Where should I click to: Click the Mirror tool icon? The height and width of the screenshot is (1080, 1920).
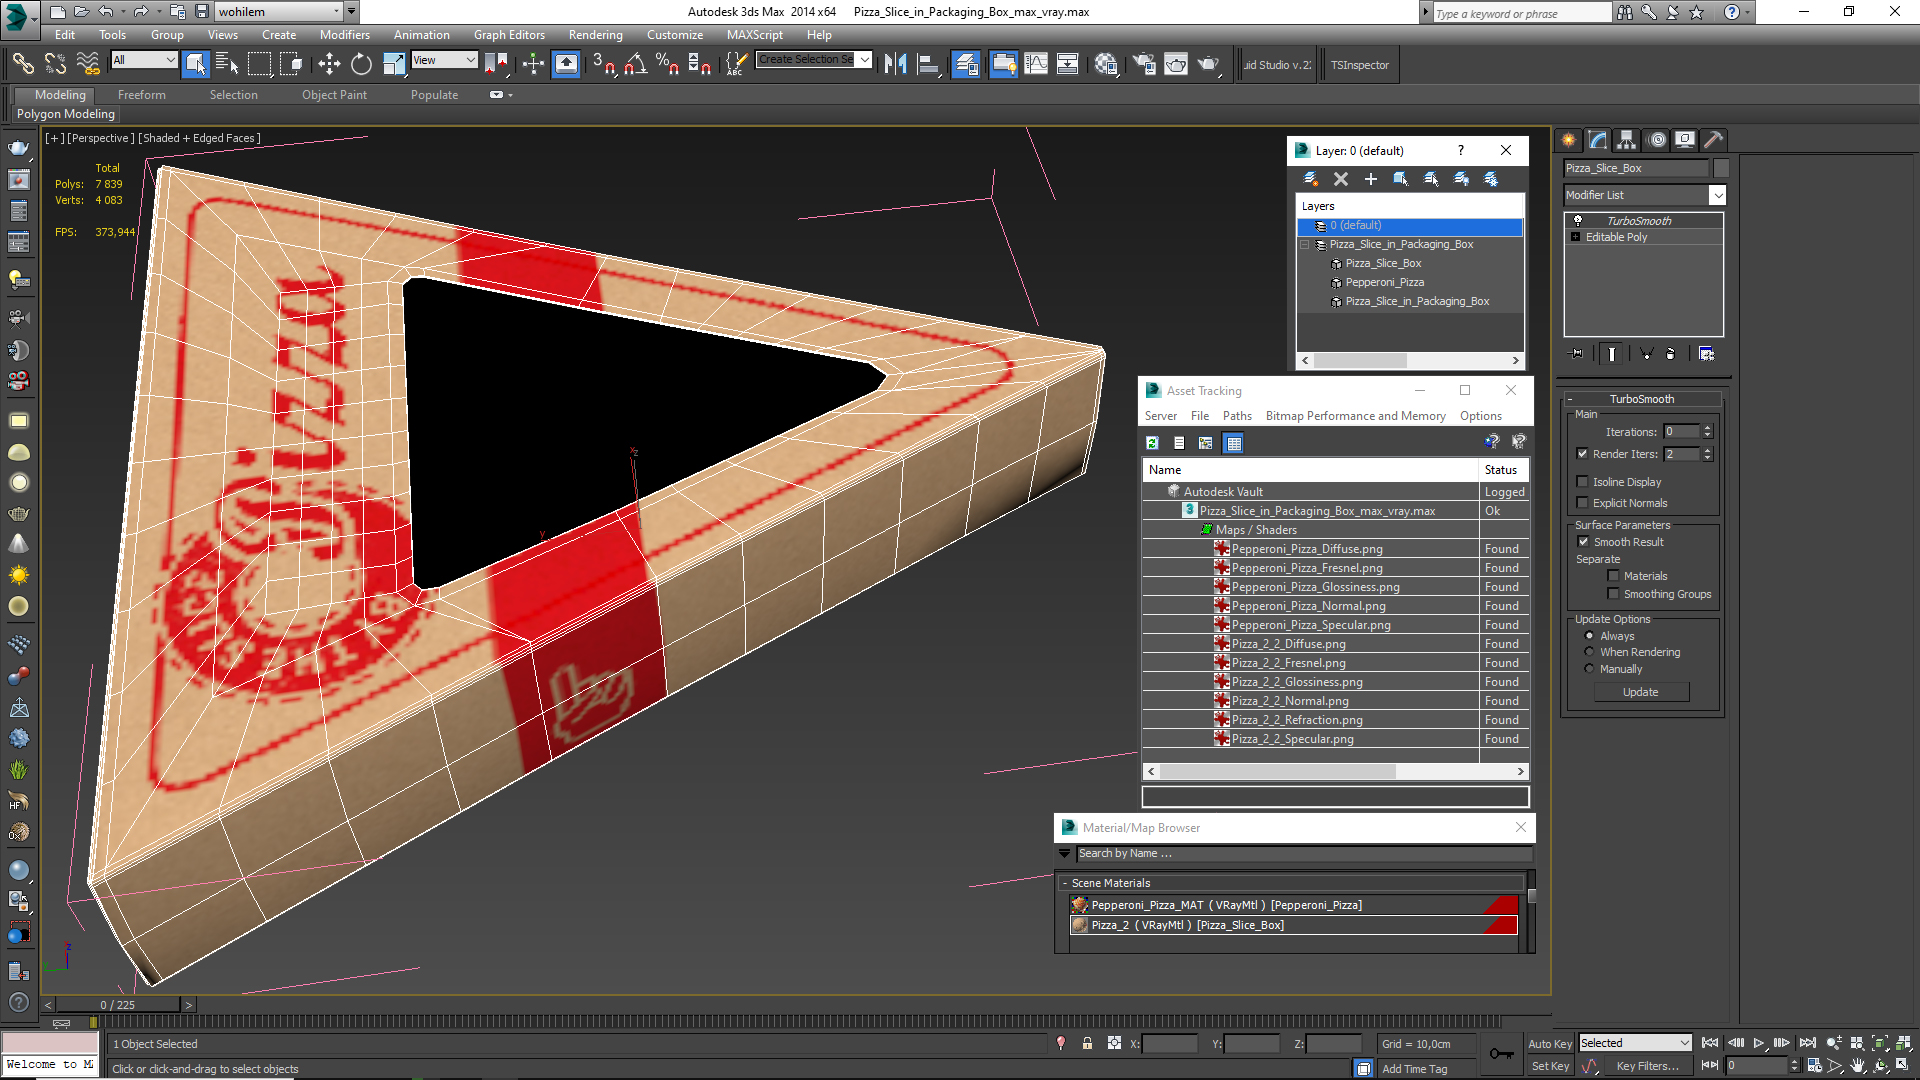click(x=895, y=65)
